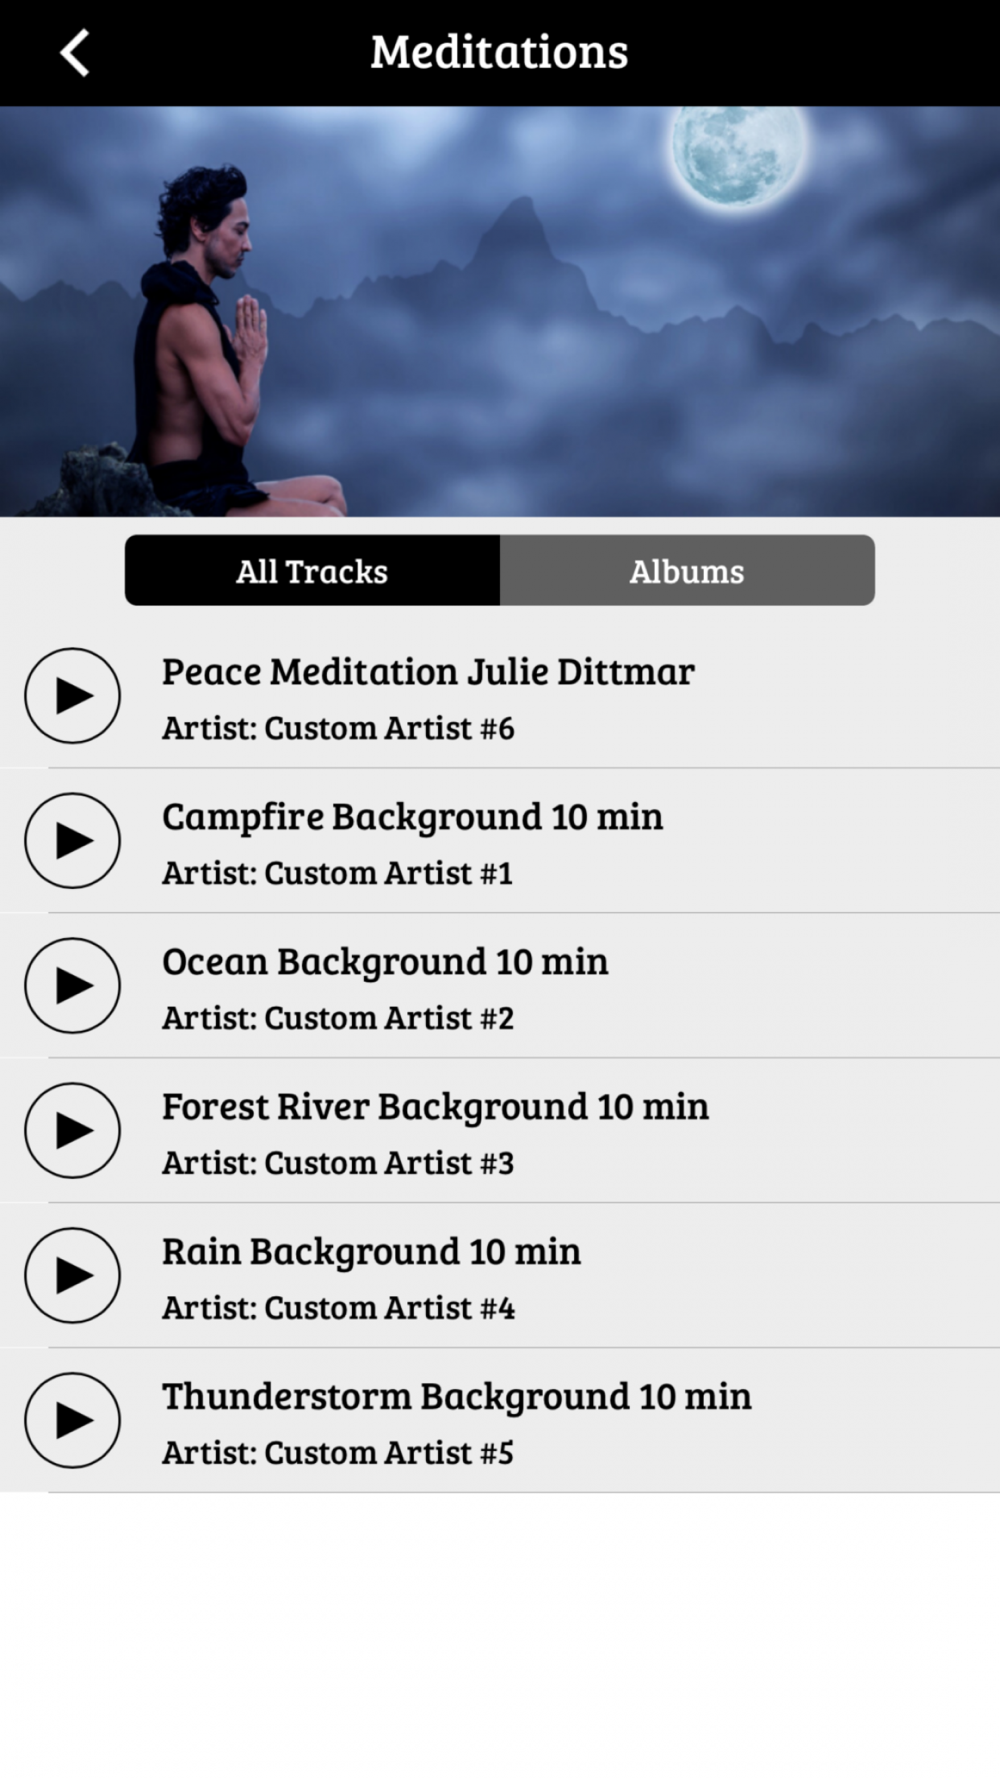1000x1778 pixels.
Task: Tap Thunderstorm Background 10 min title
Action: tap(456, 1397)
